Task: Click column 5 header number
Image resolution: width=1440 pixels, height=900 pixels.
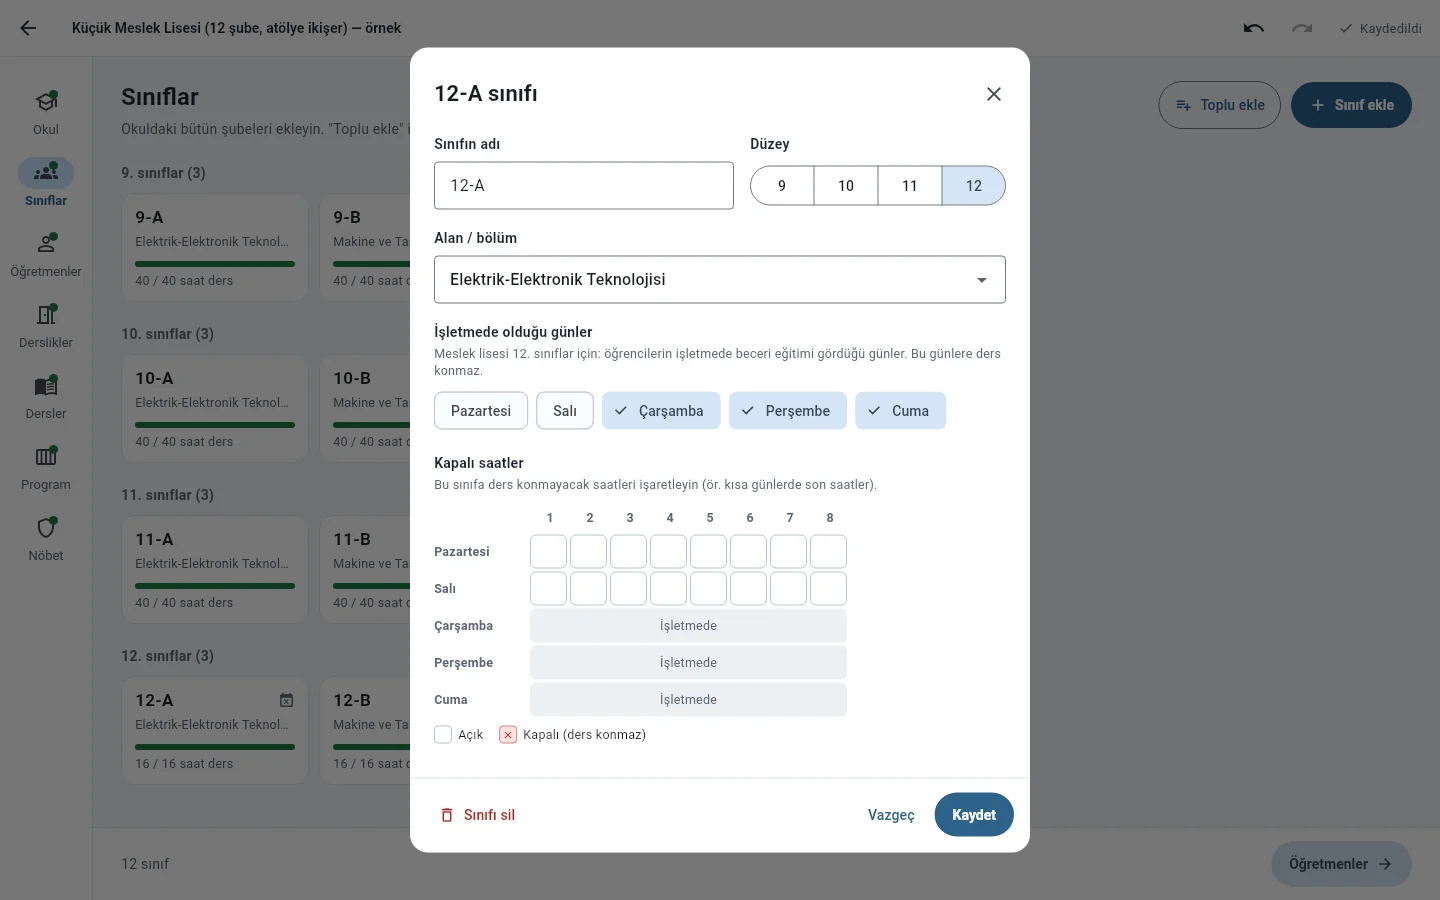Action: click(710, 518)
